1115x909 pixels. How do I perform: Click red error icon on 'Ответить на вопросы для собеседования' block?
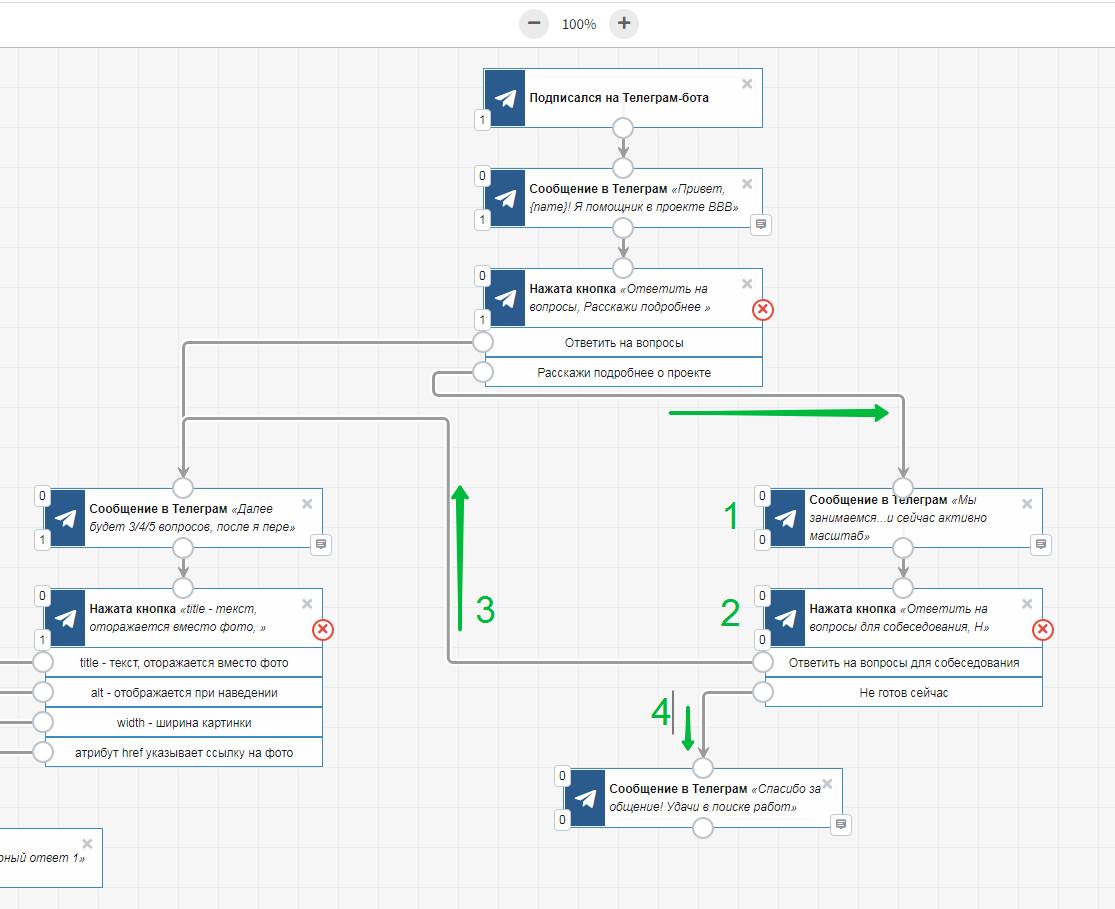pyautogui.click(x=1042, y=630)
